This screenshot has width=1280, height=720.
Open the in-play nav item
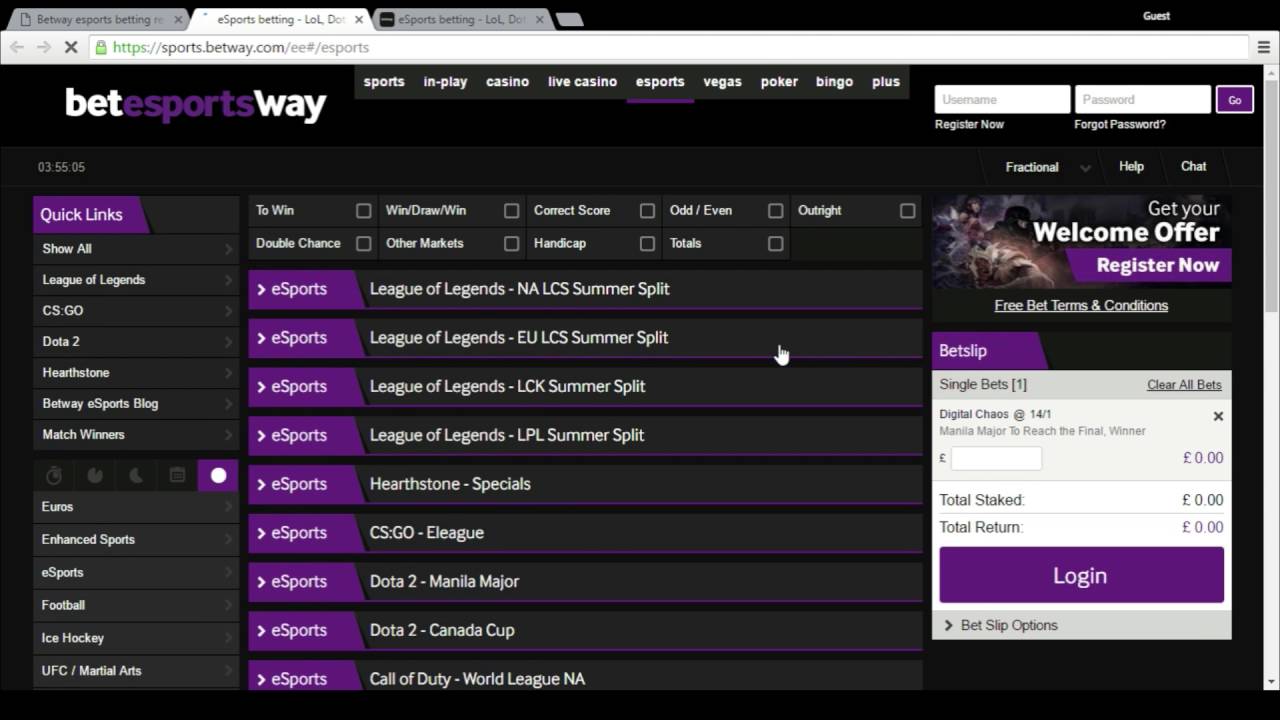coord(445,82)
